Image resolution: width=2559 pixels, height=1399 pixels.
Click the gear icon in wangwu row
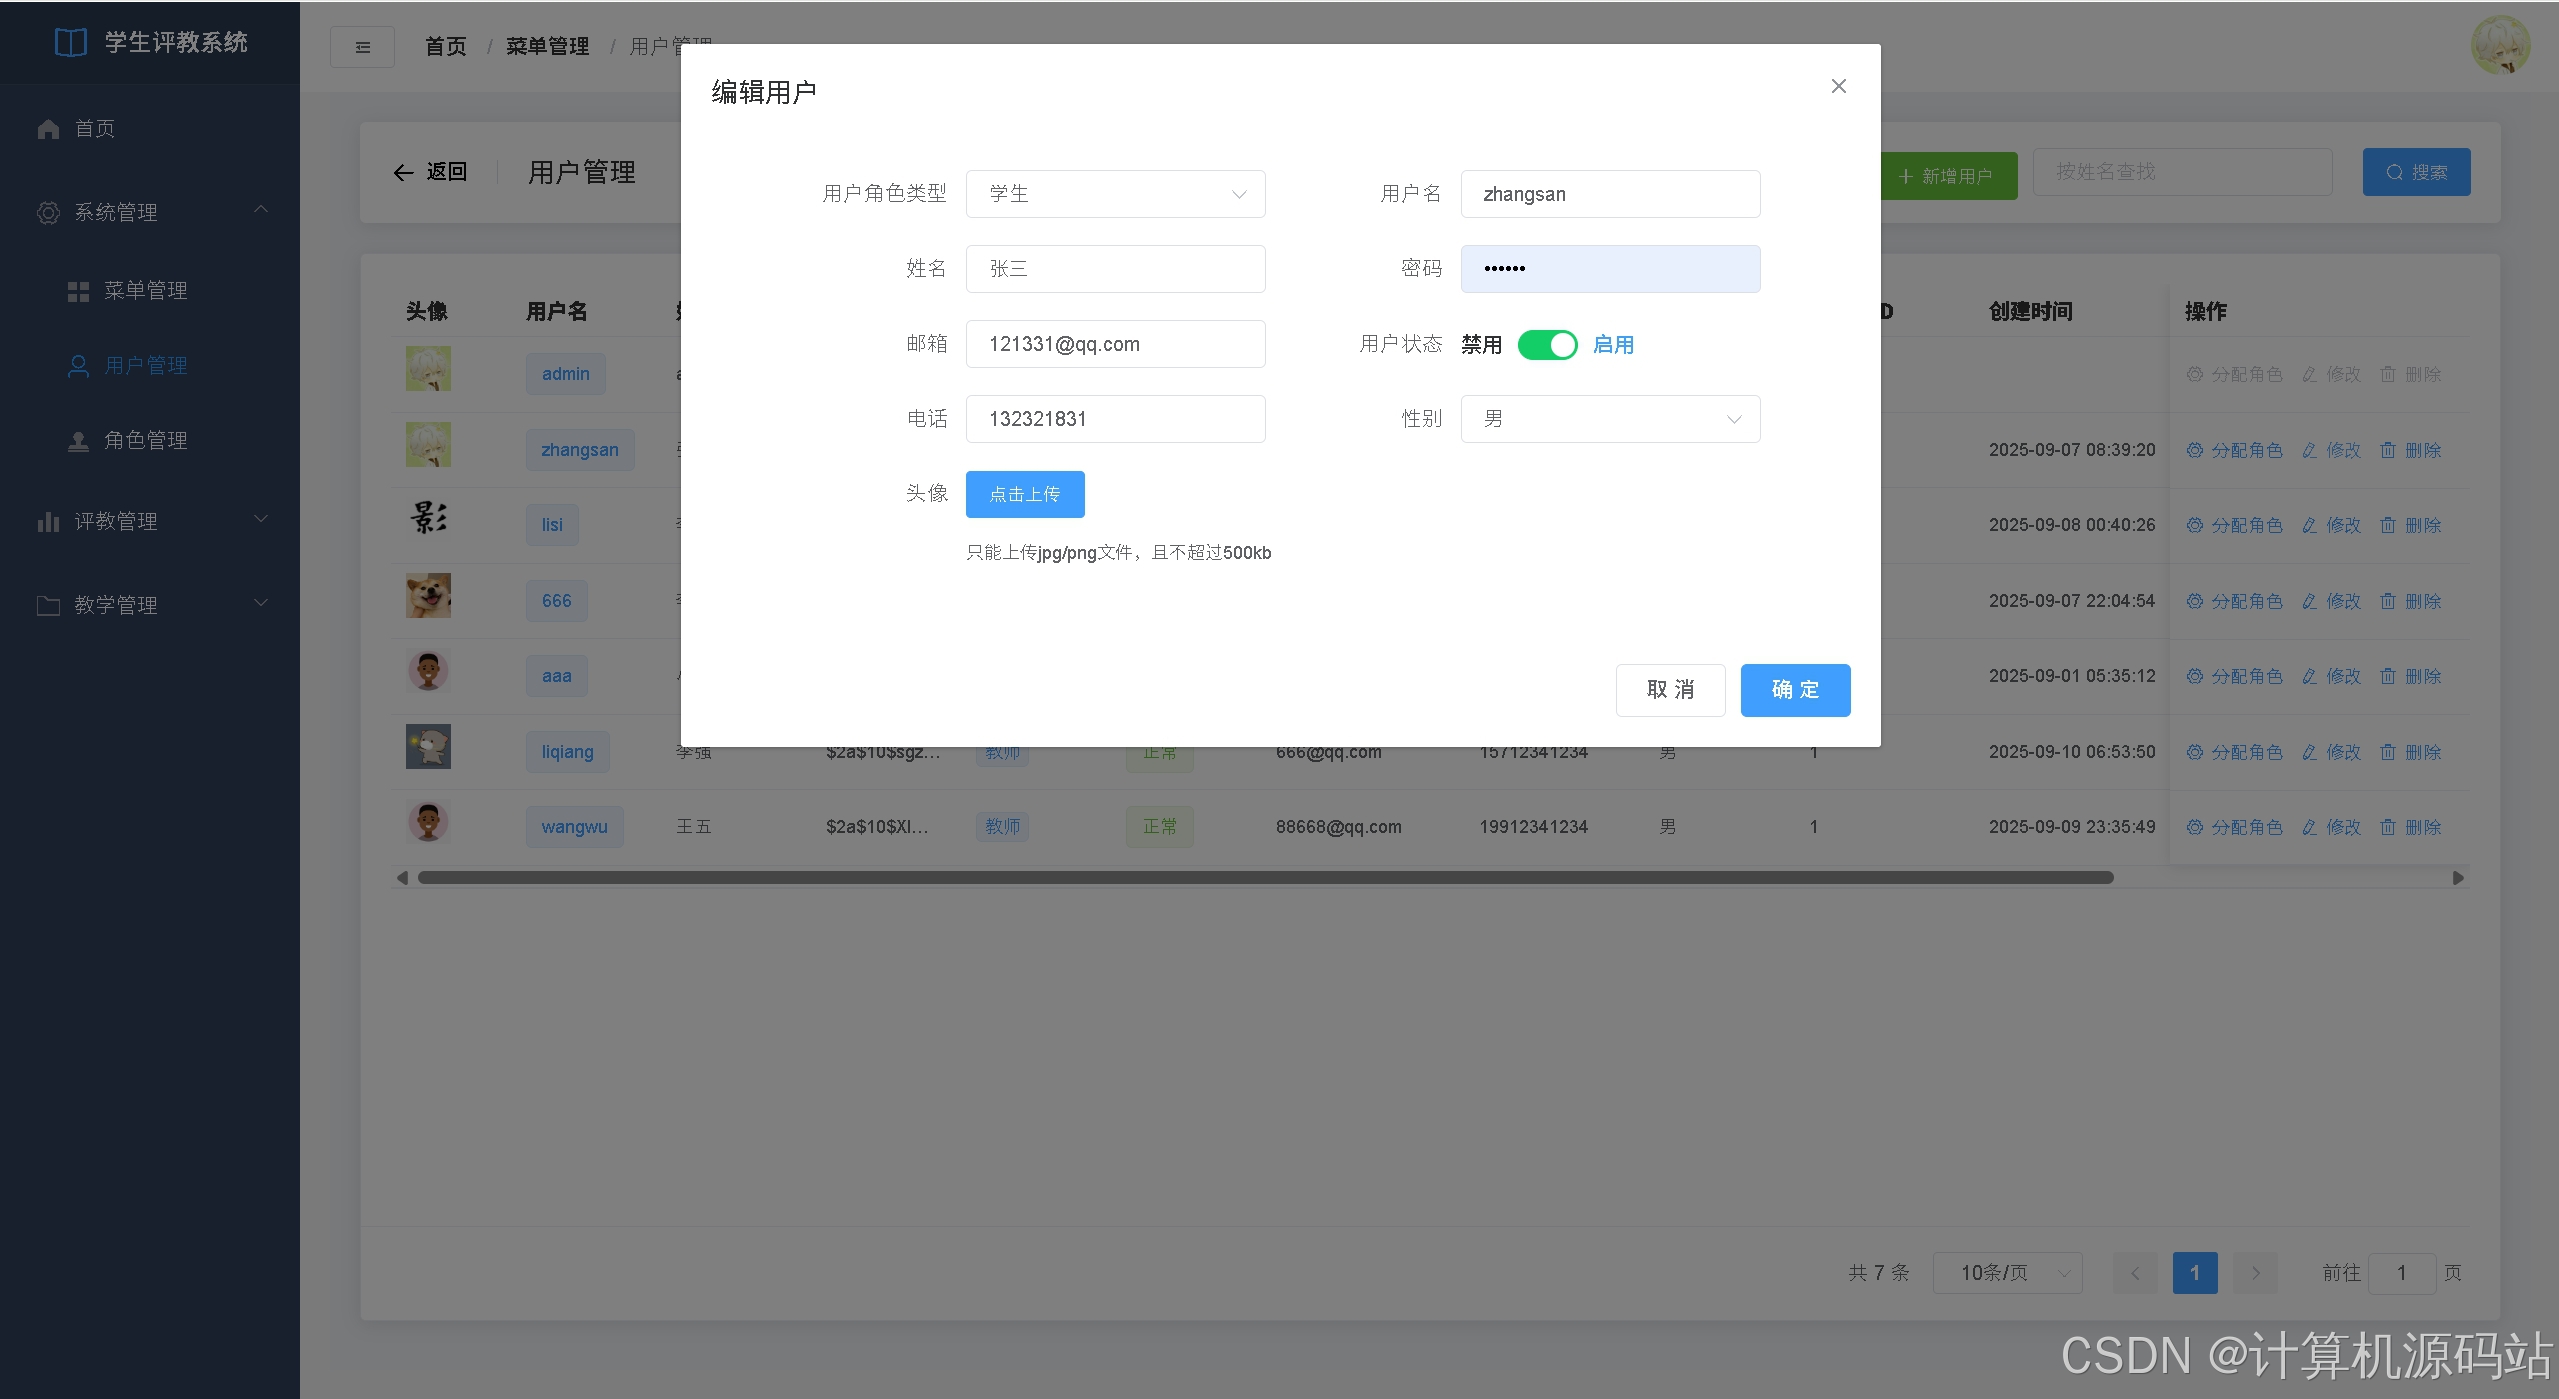(2195, 827)
